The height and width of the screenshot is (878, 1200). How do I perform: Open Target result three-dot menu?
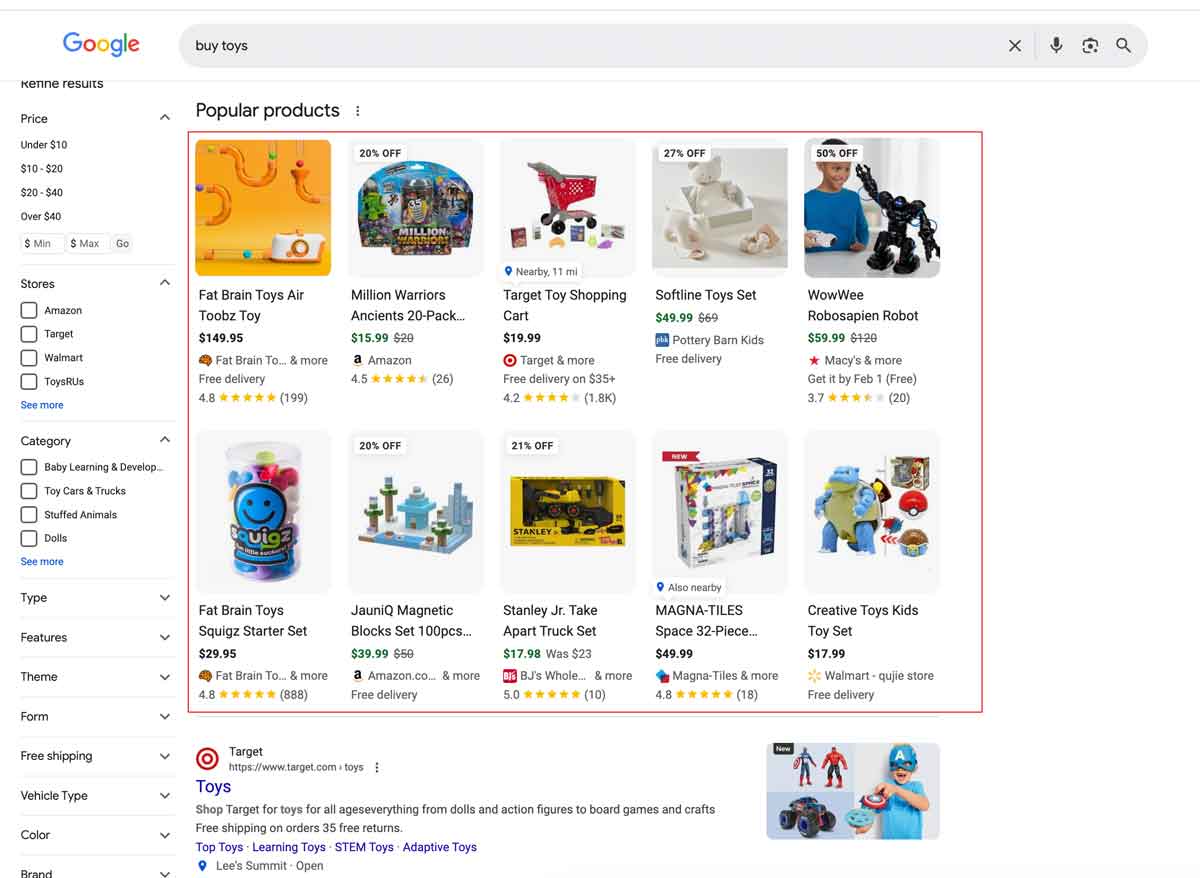pyautogui.click(x=377, y=768)
